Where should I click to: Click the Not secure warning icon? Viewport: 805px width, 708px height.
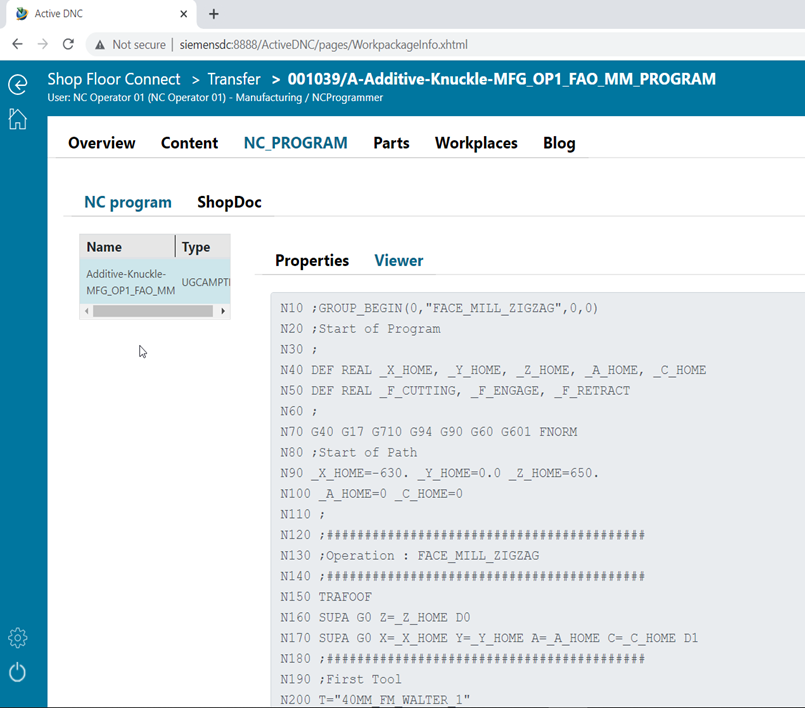(100, 45)
